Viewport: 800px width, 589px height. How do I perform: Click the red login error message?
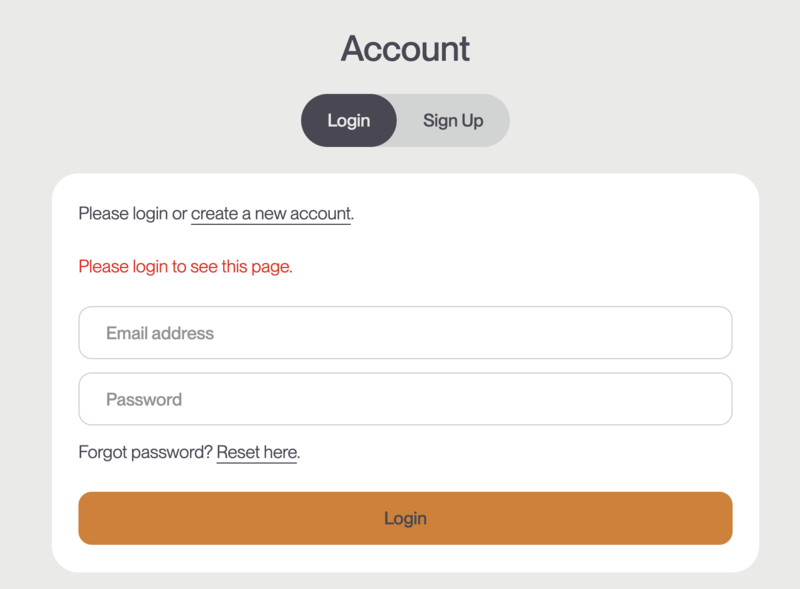[185, 267]
